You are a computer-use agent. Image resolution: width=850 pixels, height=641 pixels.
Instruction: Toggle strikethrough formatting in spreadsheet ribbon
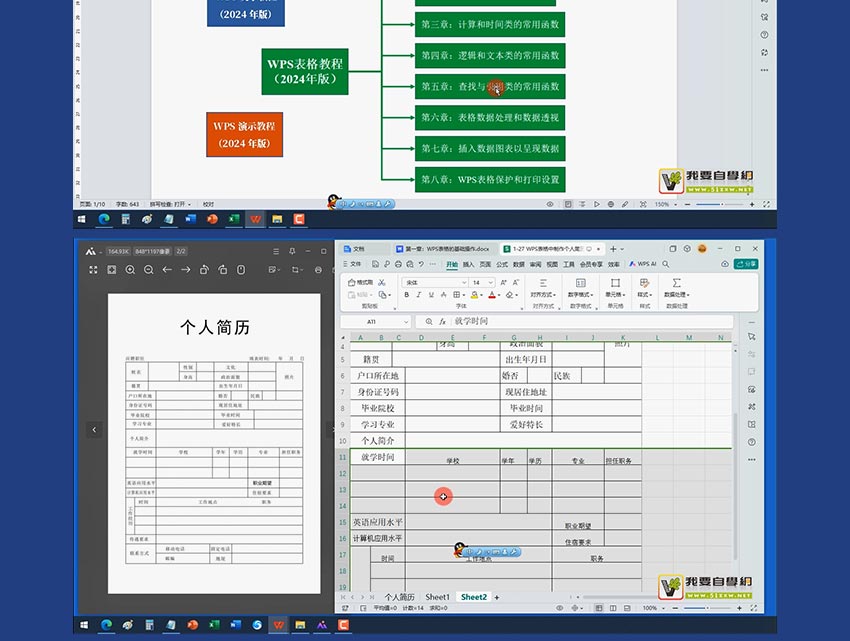click(x=443, y=294)
